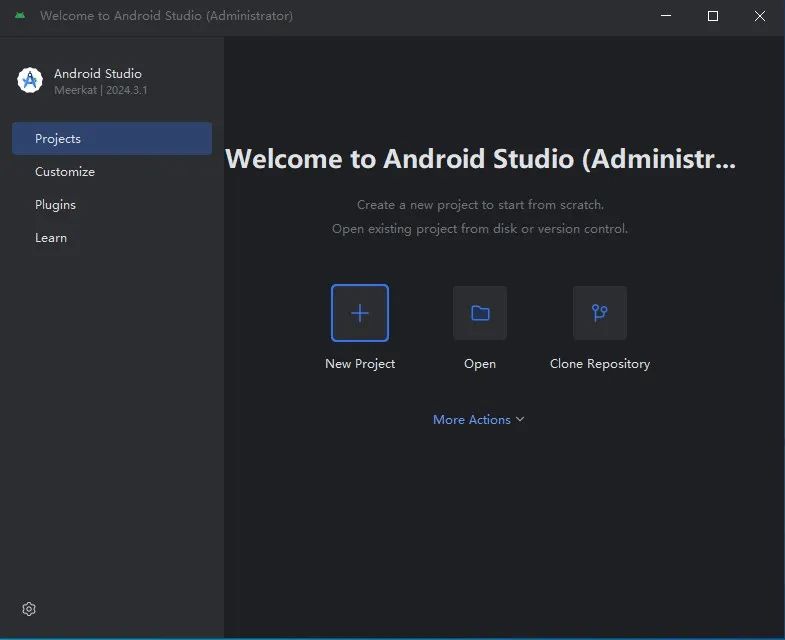Image resolution: width=785 pixels, height=640 pixels.
Task: Click the Open folder icon
Action: 480,313
